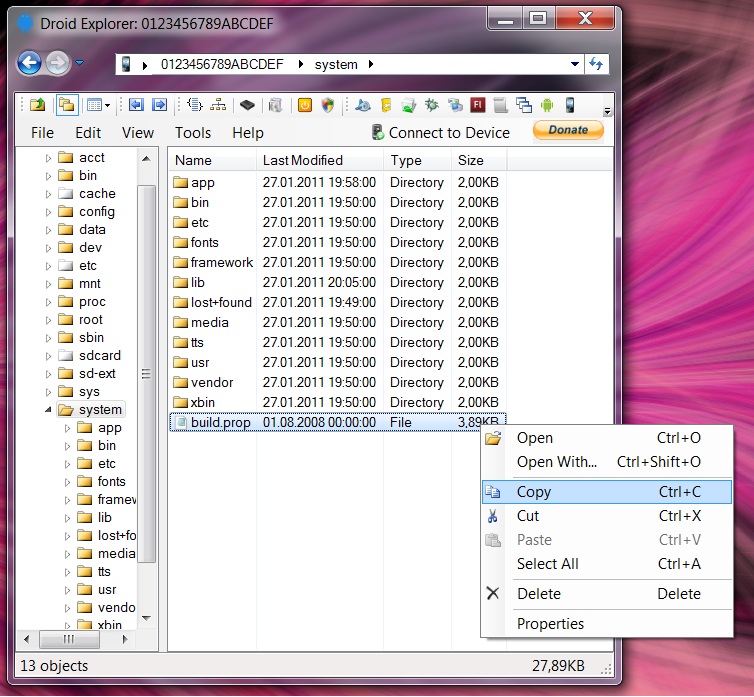Click the green bug debug toolbar icon
Screen dimensions: 754x697
tap(431, 104)
